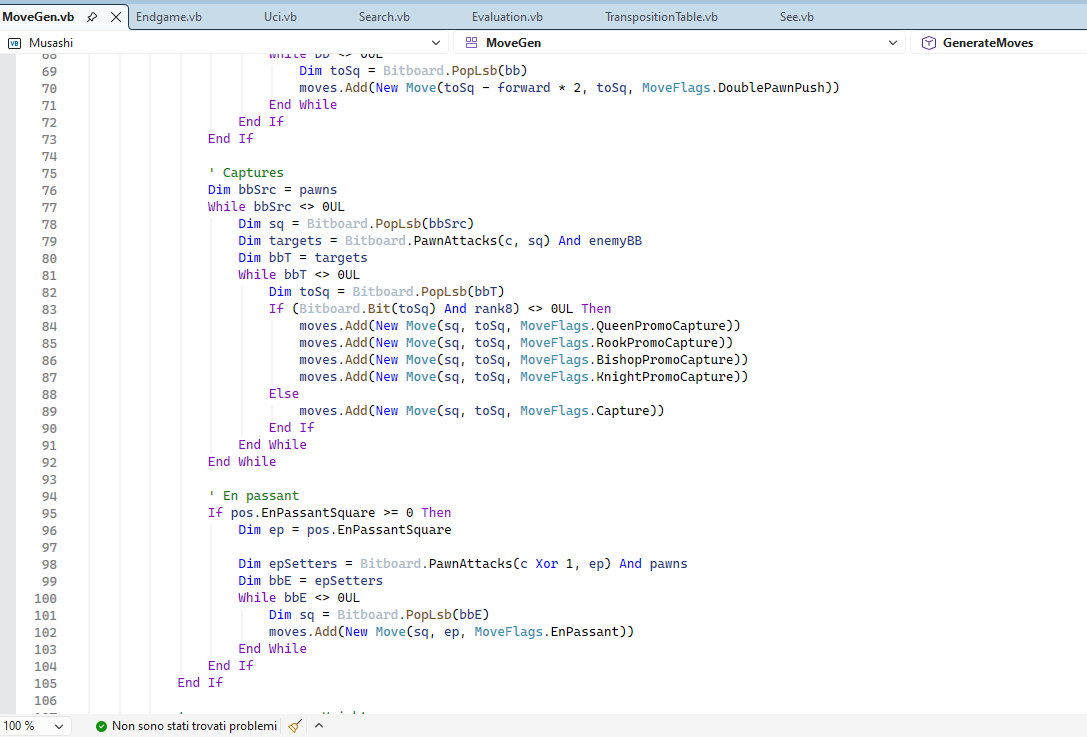Viewport: 1087px width, 737px height.
Task: Click the Else keyword on line 88
Action: click(x=284, y=394)
